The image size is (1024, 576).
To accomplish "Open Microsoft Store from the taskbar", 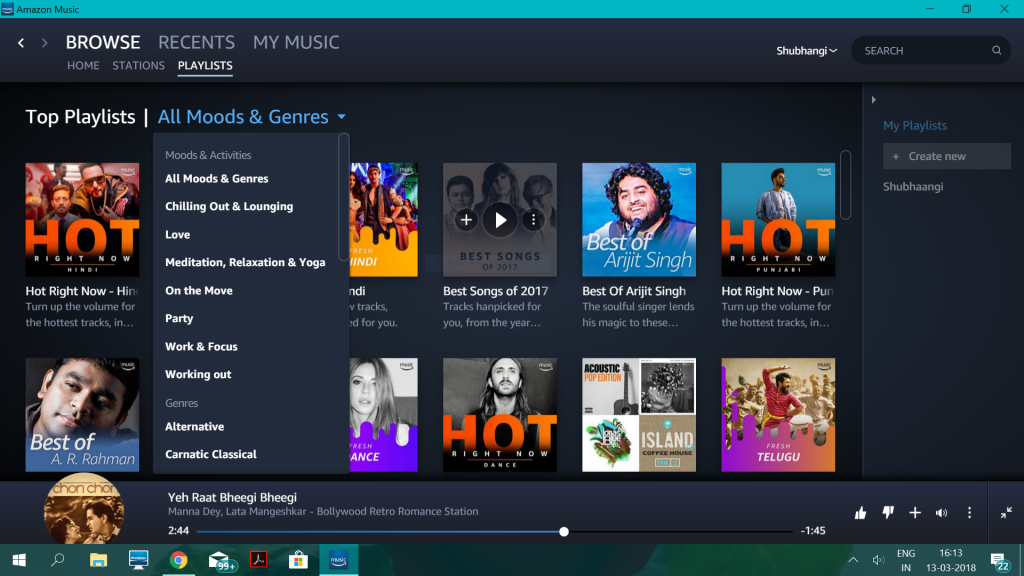I will pos(298,560).
